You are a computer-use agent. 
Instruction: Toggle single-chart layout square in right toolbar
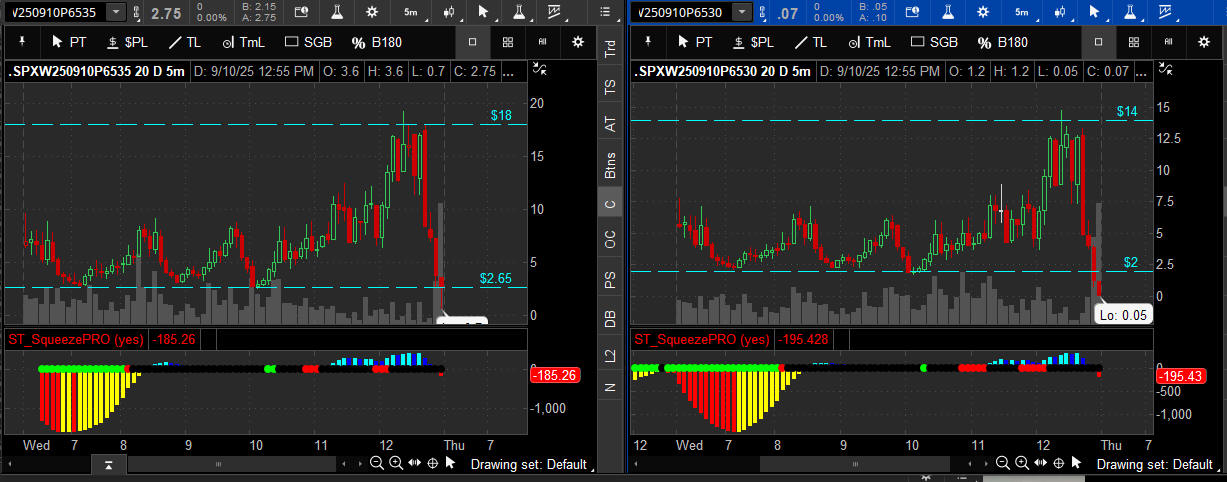(1098, 42)
